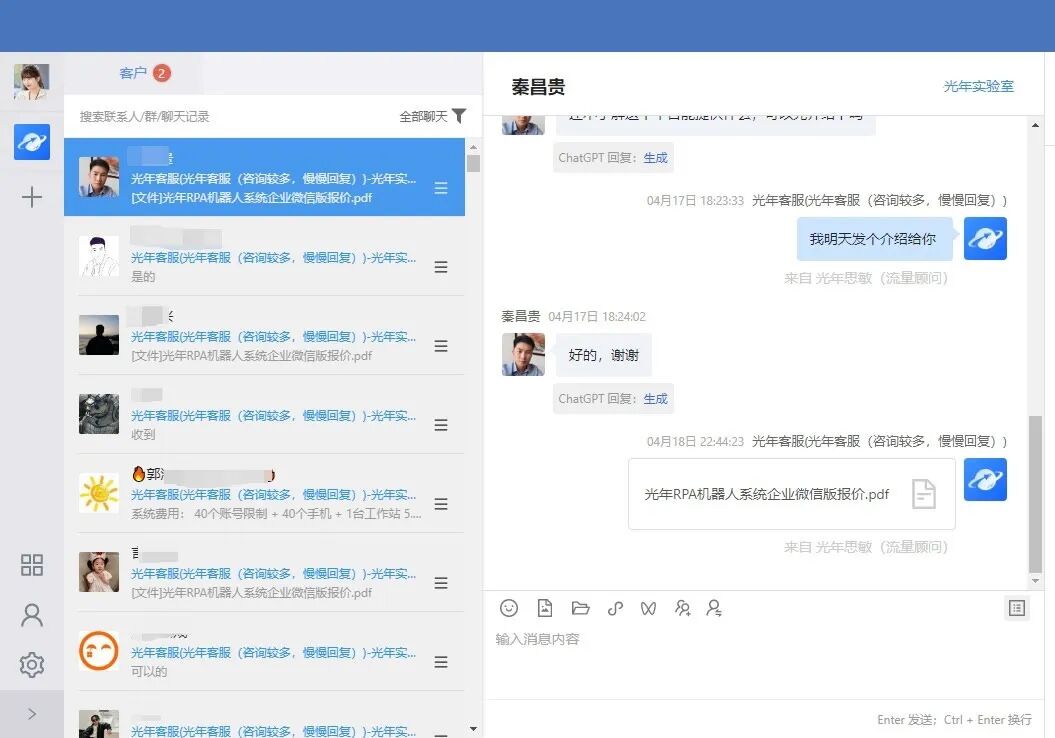Open the settings gear in sidebar
This screenshot has height=738, width=1055.
[x=32, y=665]
